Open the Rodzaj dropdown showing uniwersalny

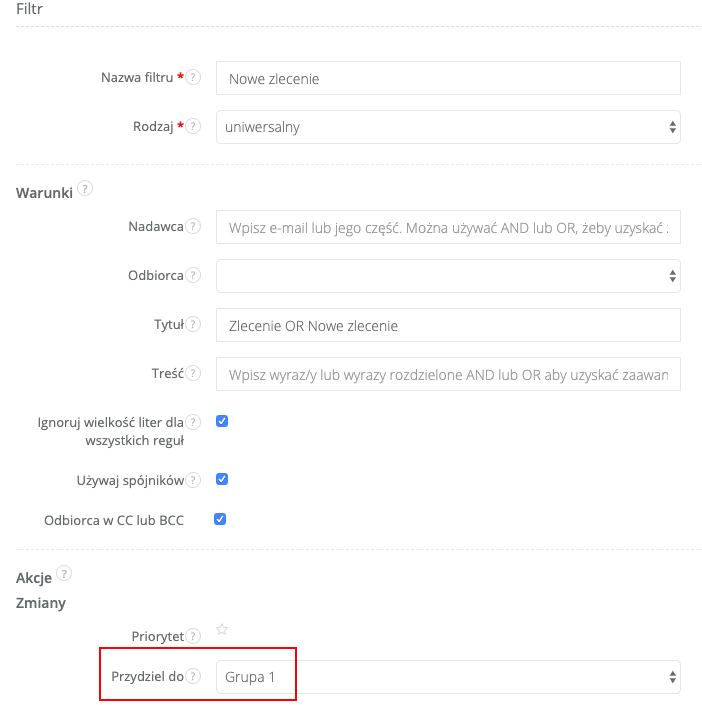coord(448,127)
